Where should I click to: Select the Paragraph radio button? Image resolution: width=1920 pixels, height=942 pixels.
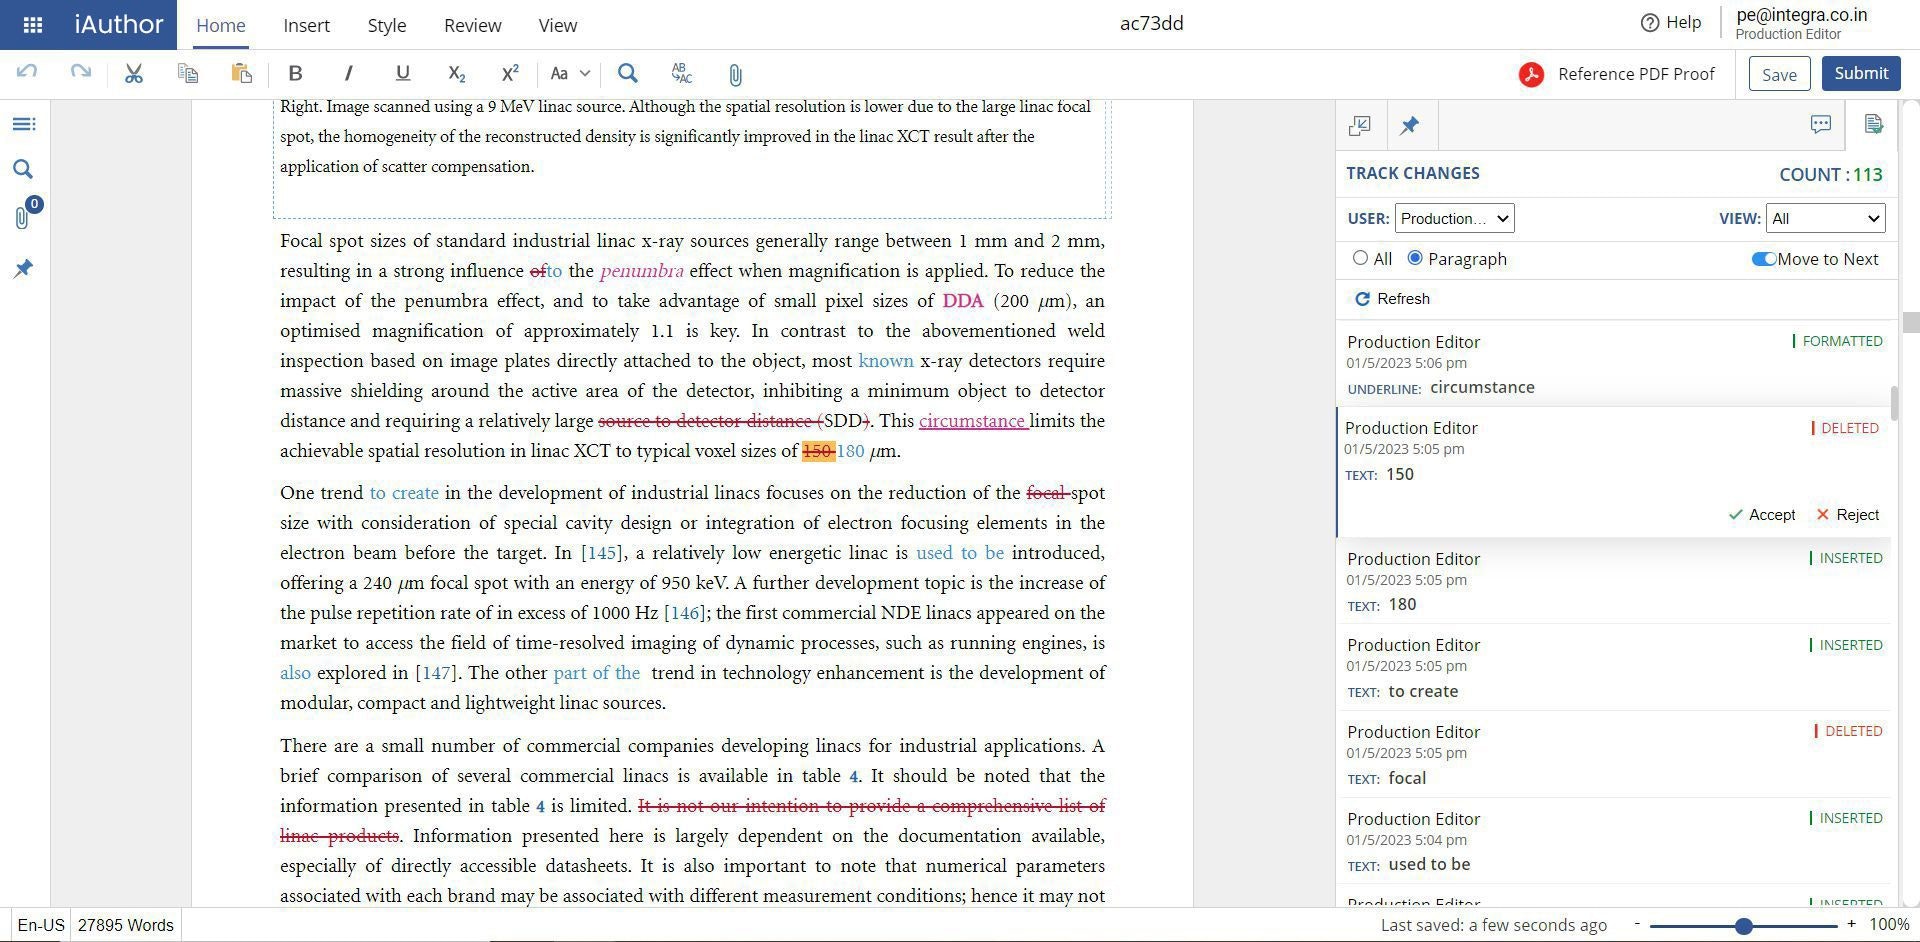coord(1415,258)
